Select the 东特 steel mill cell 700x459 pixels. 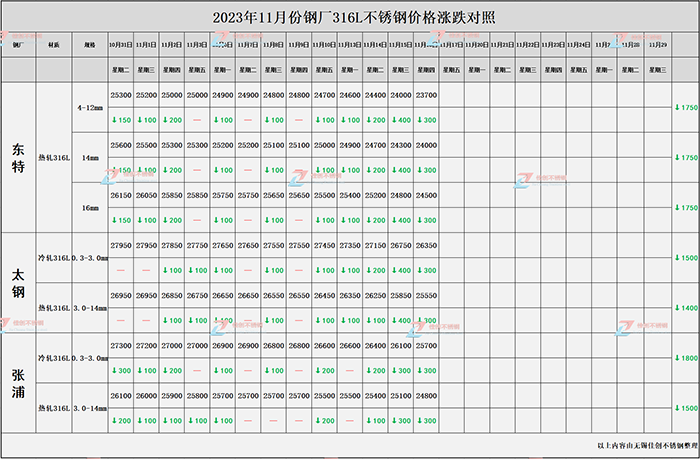click(x=18, y=158)
